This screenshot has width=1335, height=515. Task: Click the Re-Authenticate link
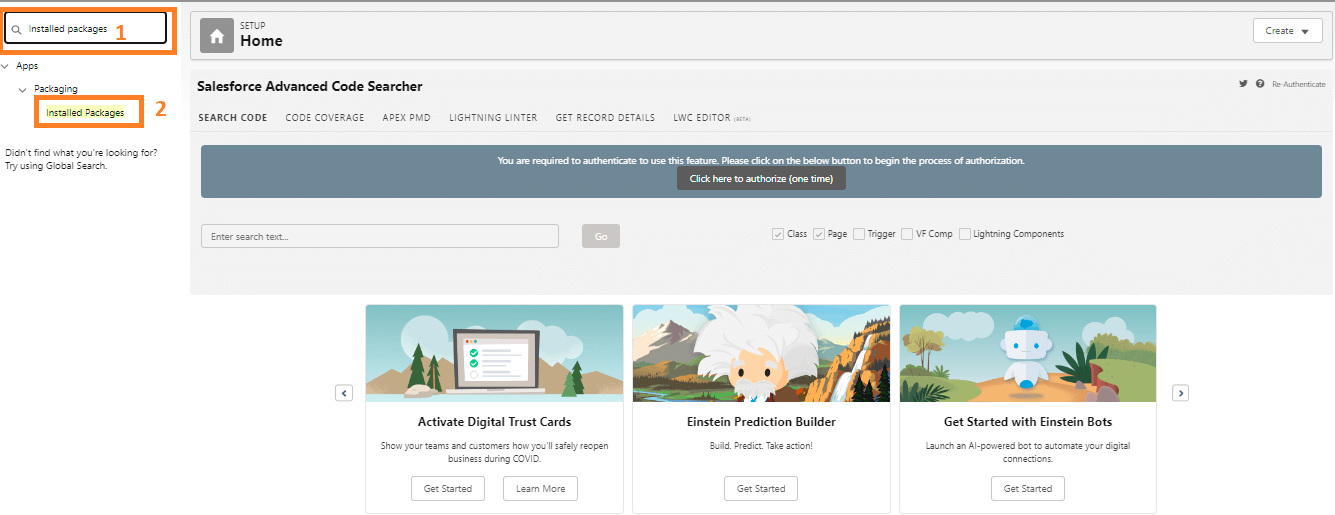pos(1298,85)
